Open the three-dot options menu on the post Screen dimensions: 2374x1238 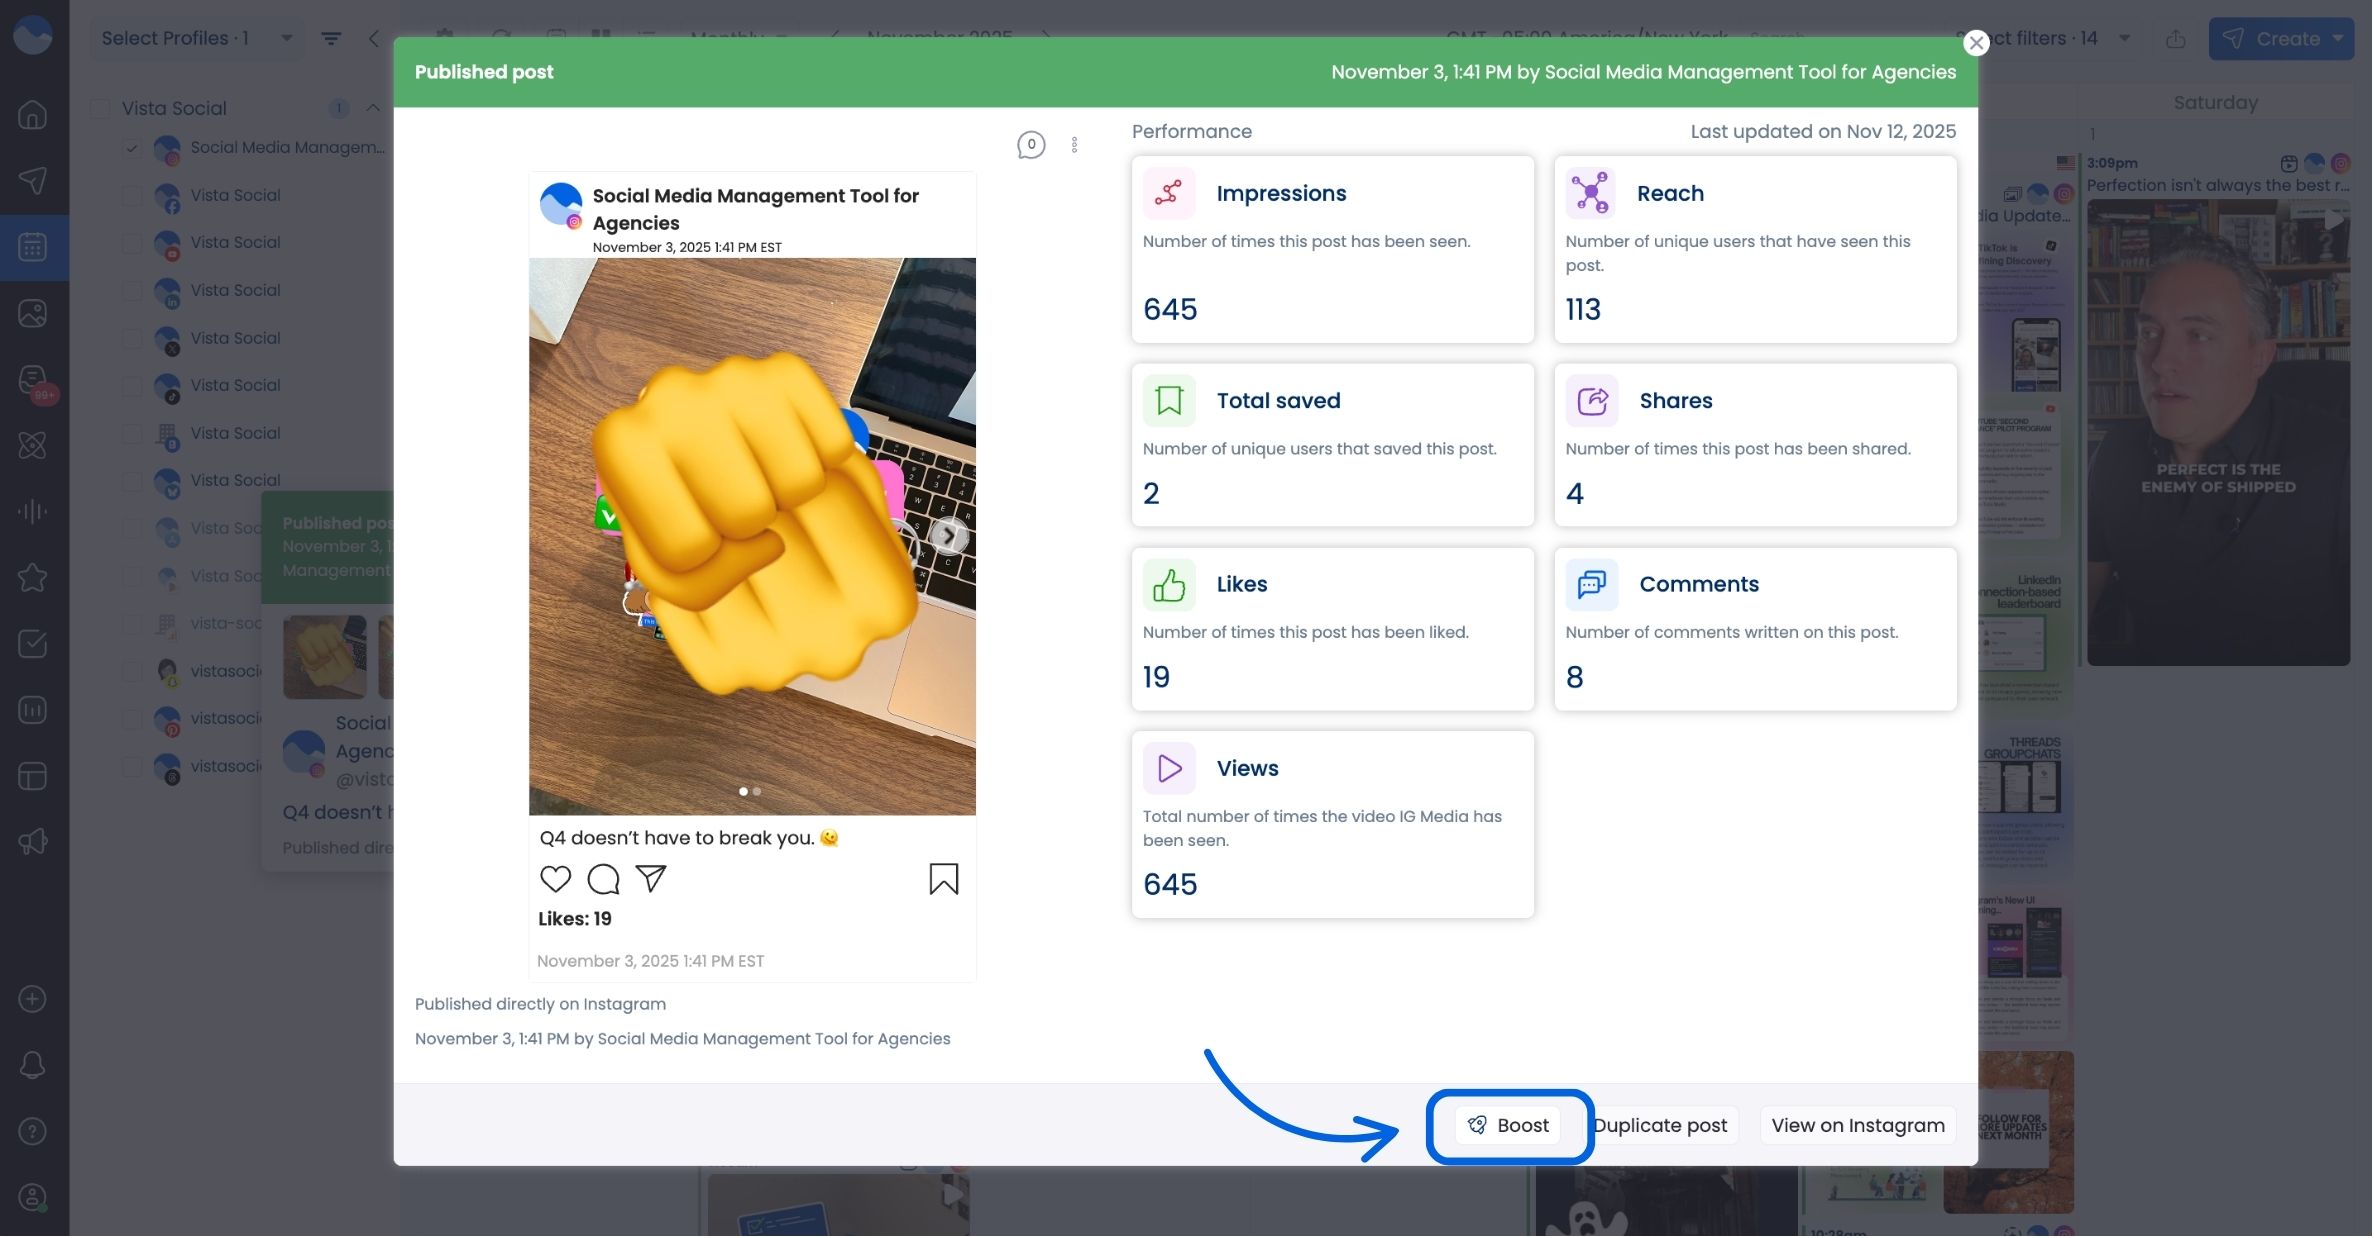click(x=1075, y=145)
